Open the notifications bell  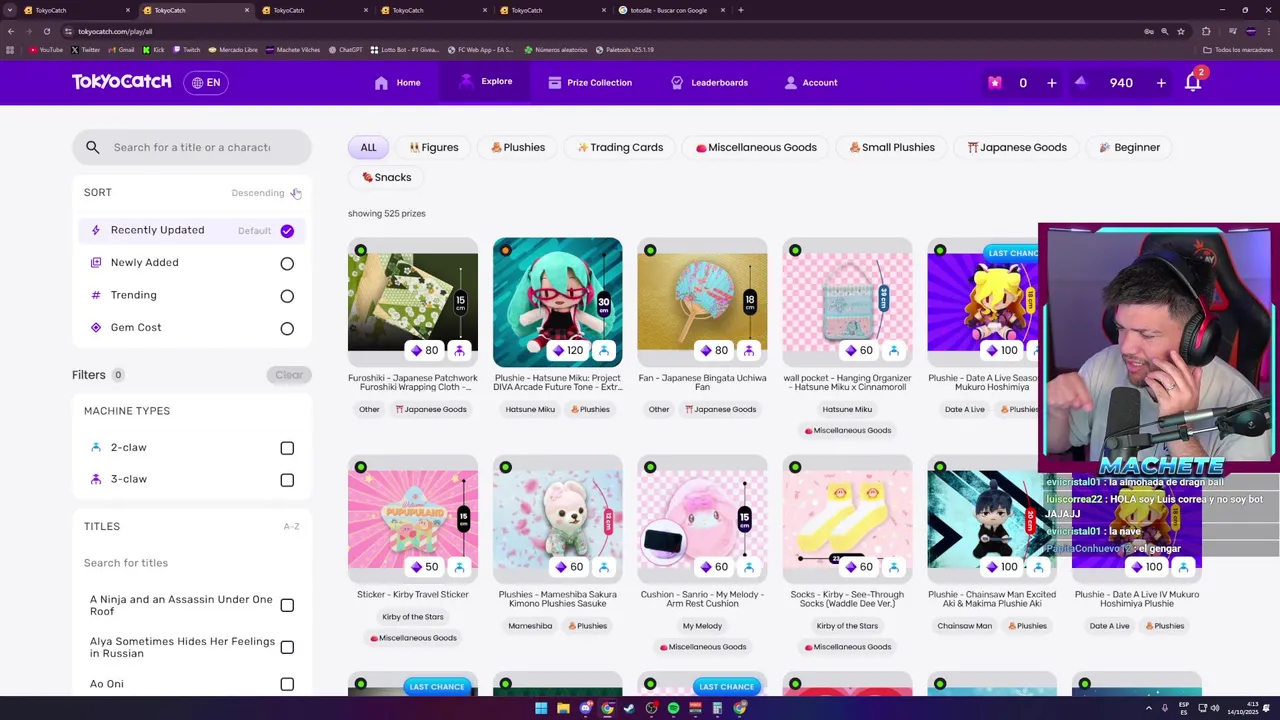pos(1193,82)
